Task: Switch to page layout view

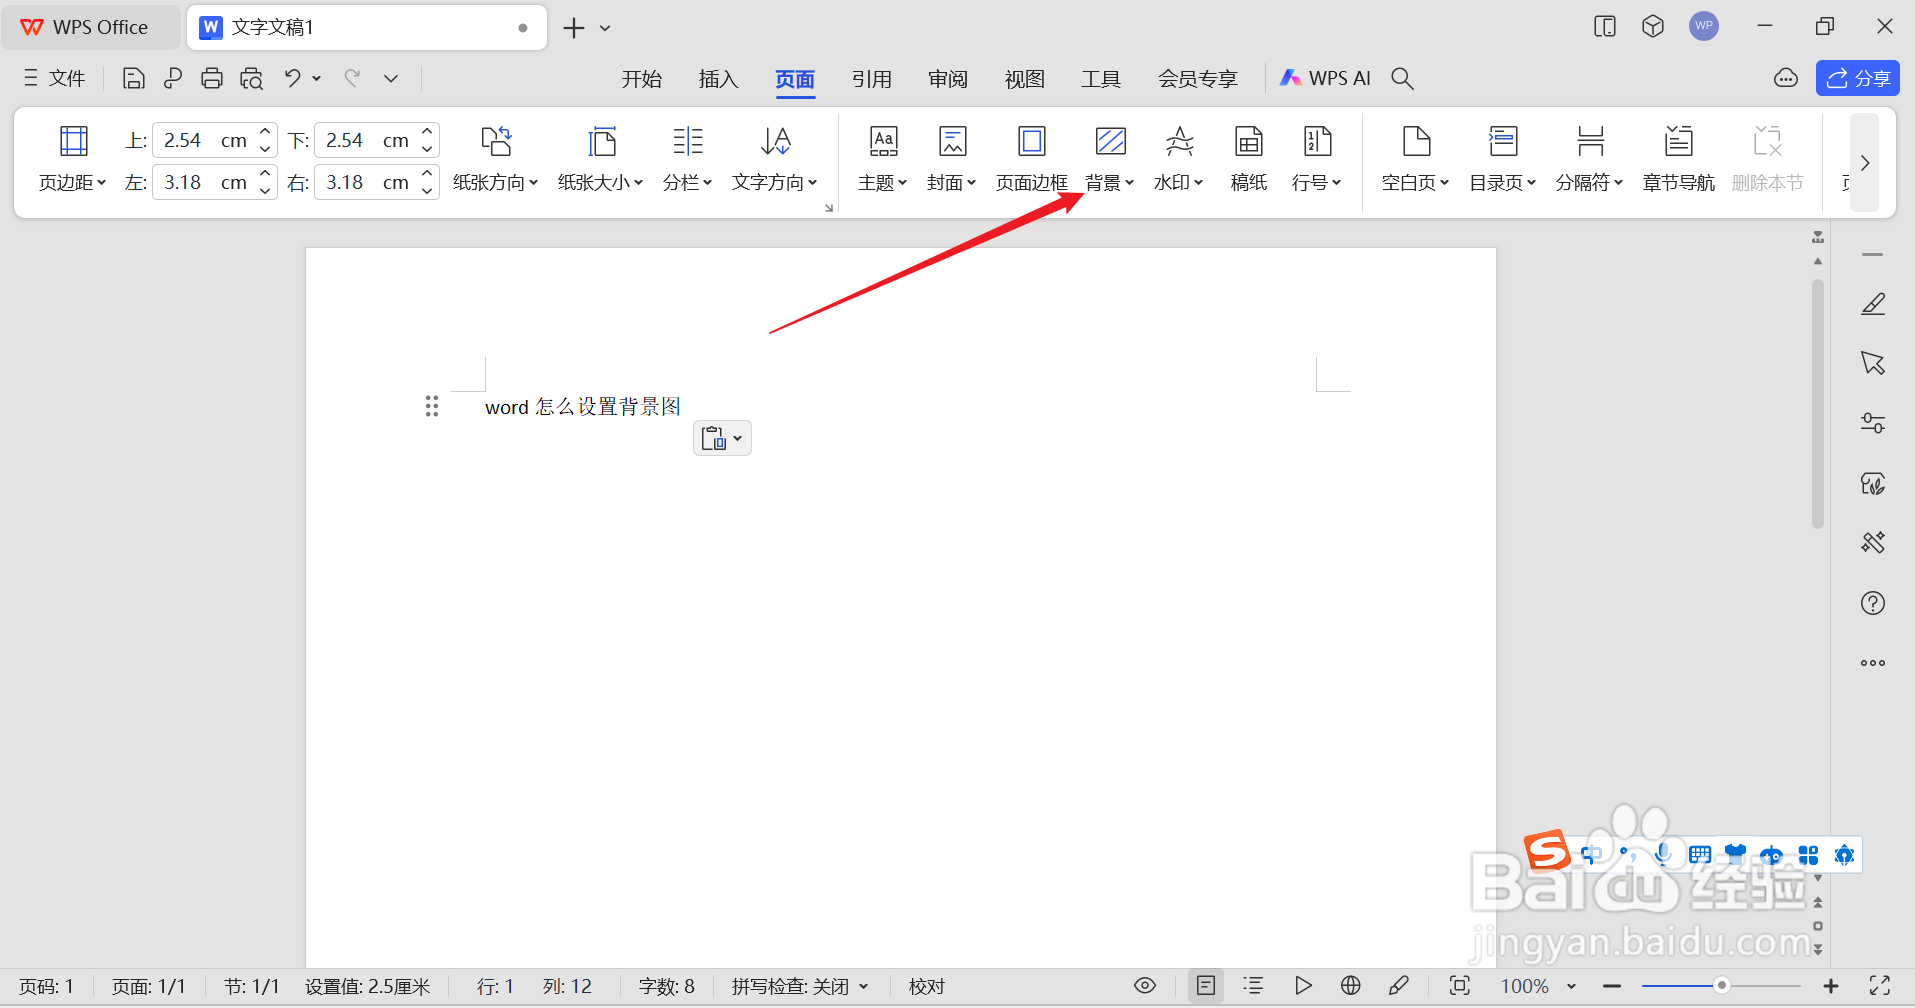Action: click(1206, 986)
